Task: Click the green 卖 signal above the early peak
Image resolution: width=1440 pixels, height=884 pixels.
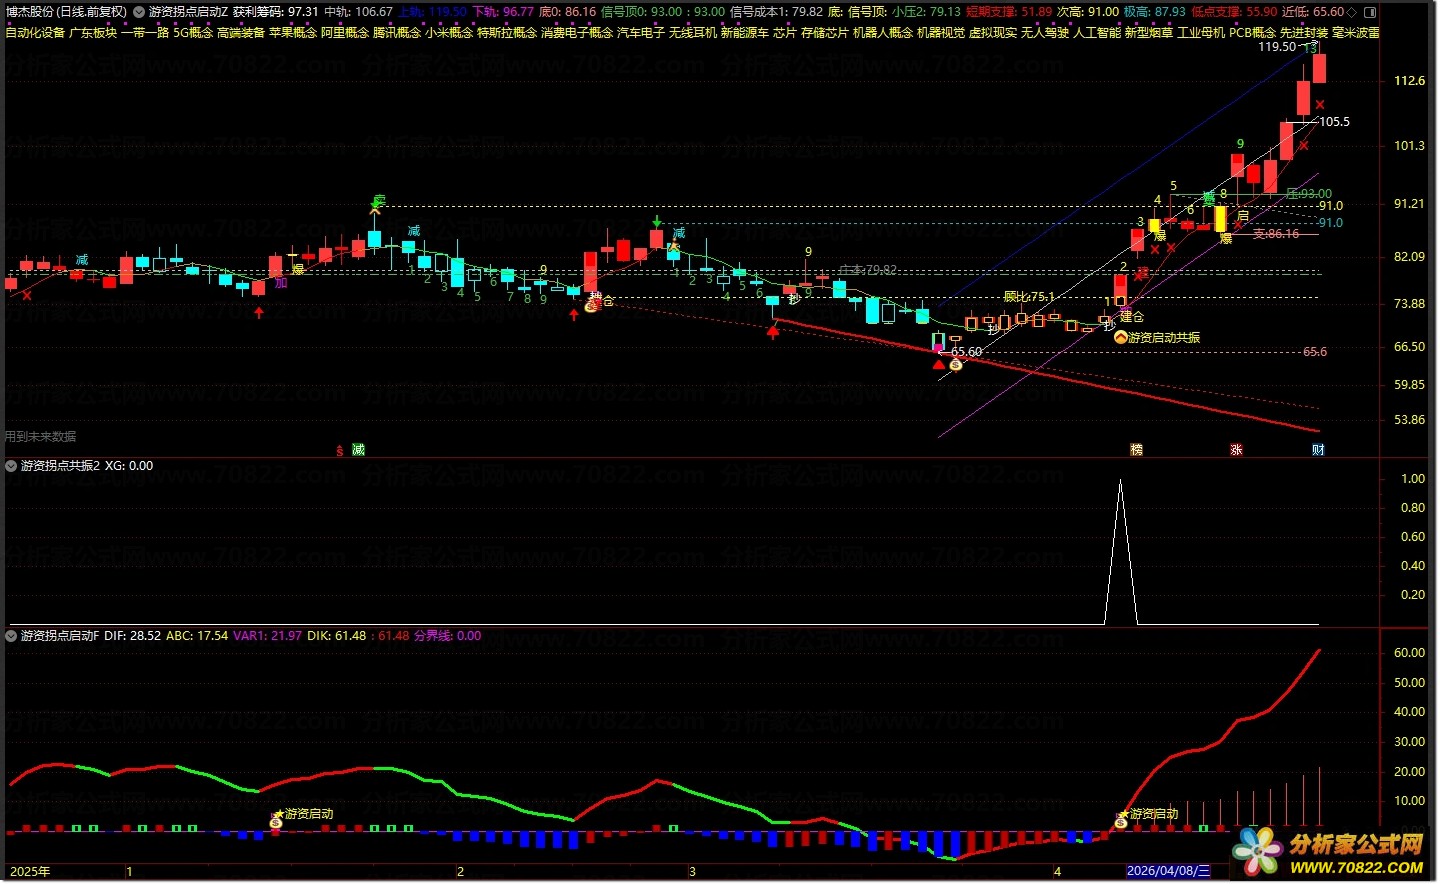Action: (x=379, y=200)
